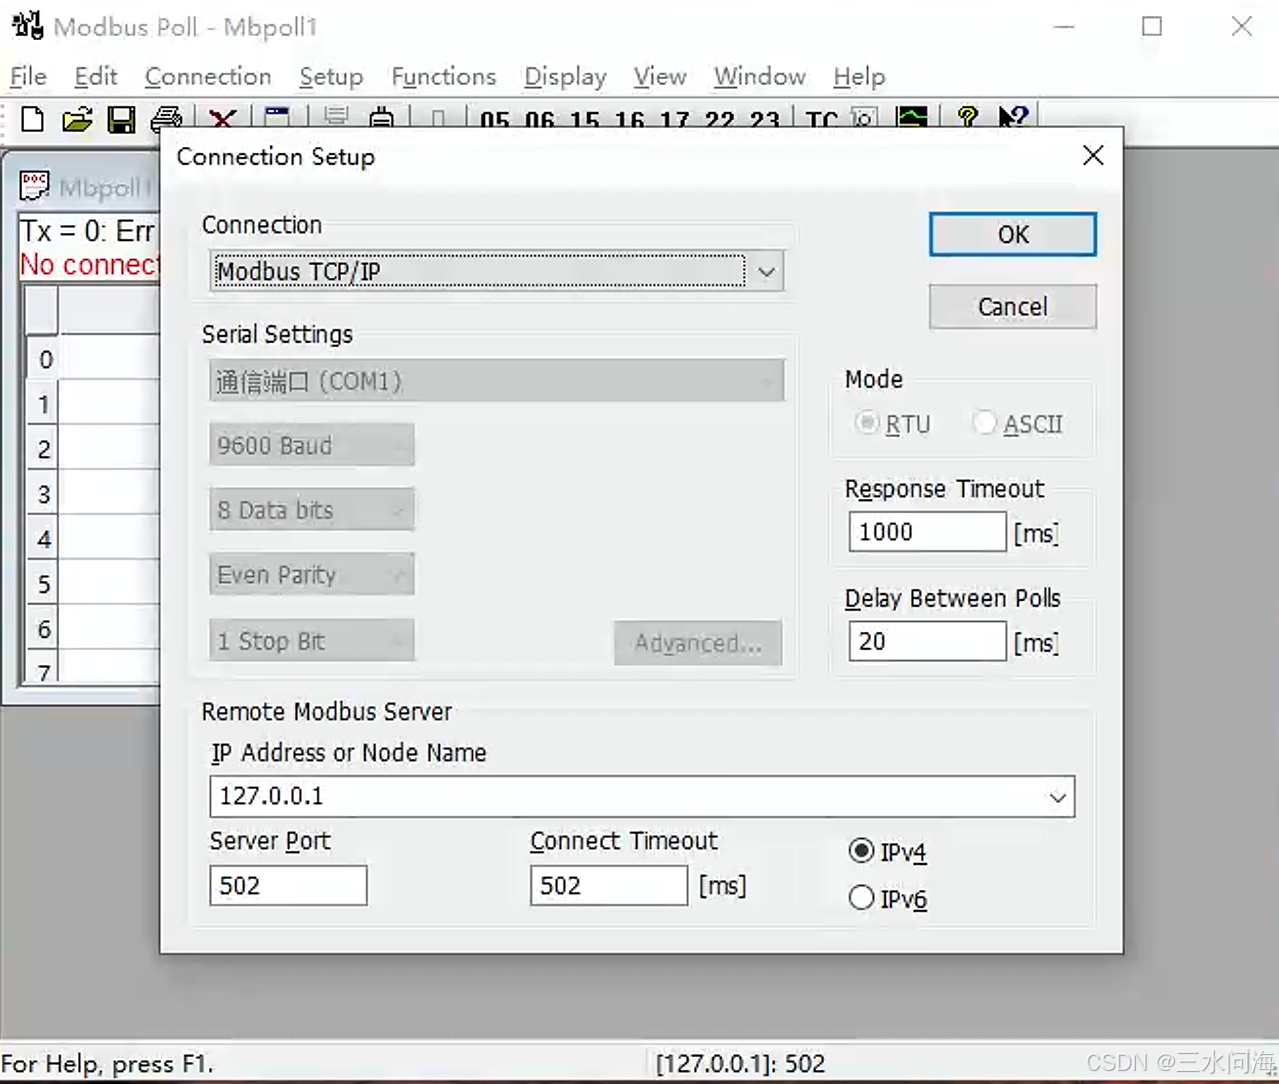Click the 22 function toolbar button

(x=720, y=120)
